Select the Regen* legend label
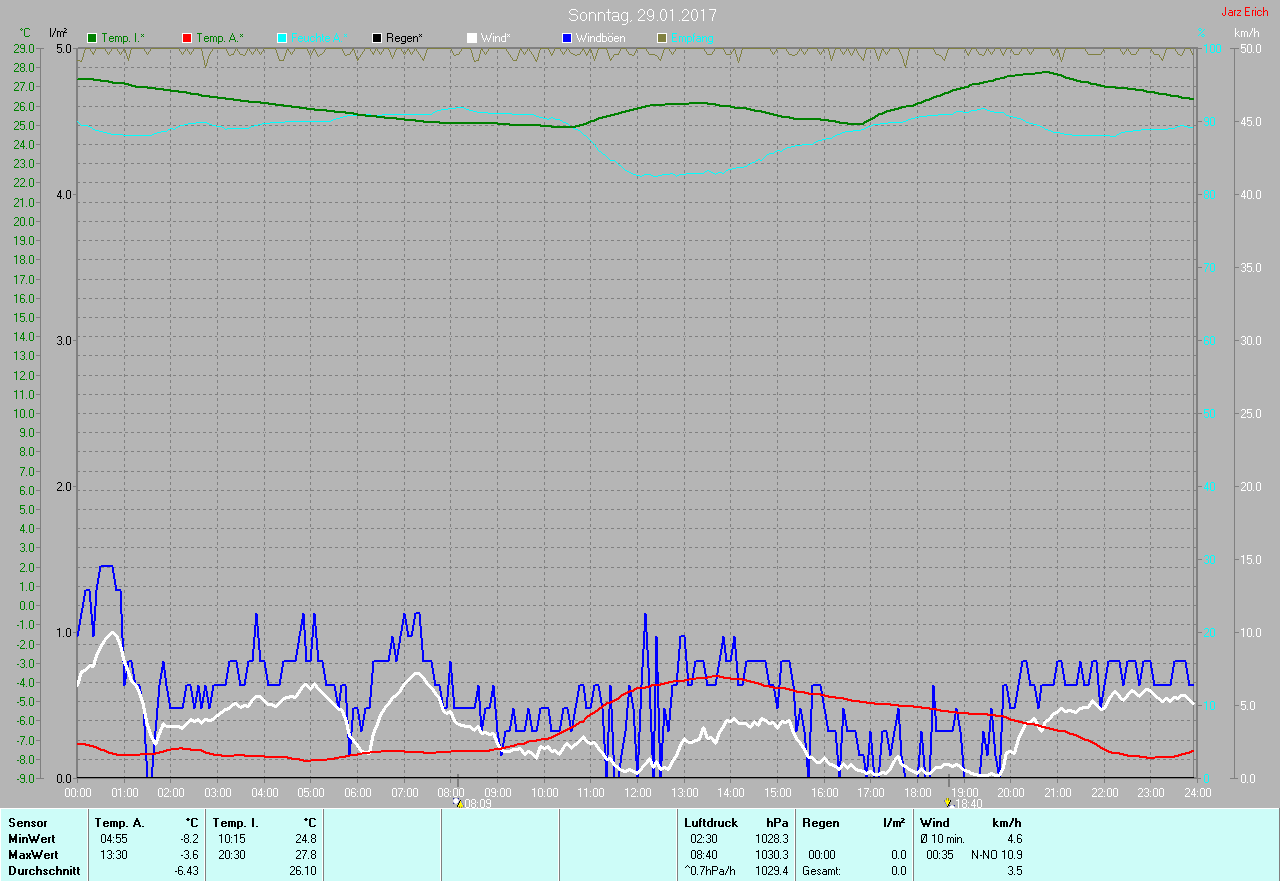Screen dimensions: 1280x881 point(404,38)
